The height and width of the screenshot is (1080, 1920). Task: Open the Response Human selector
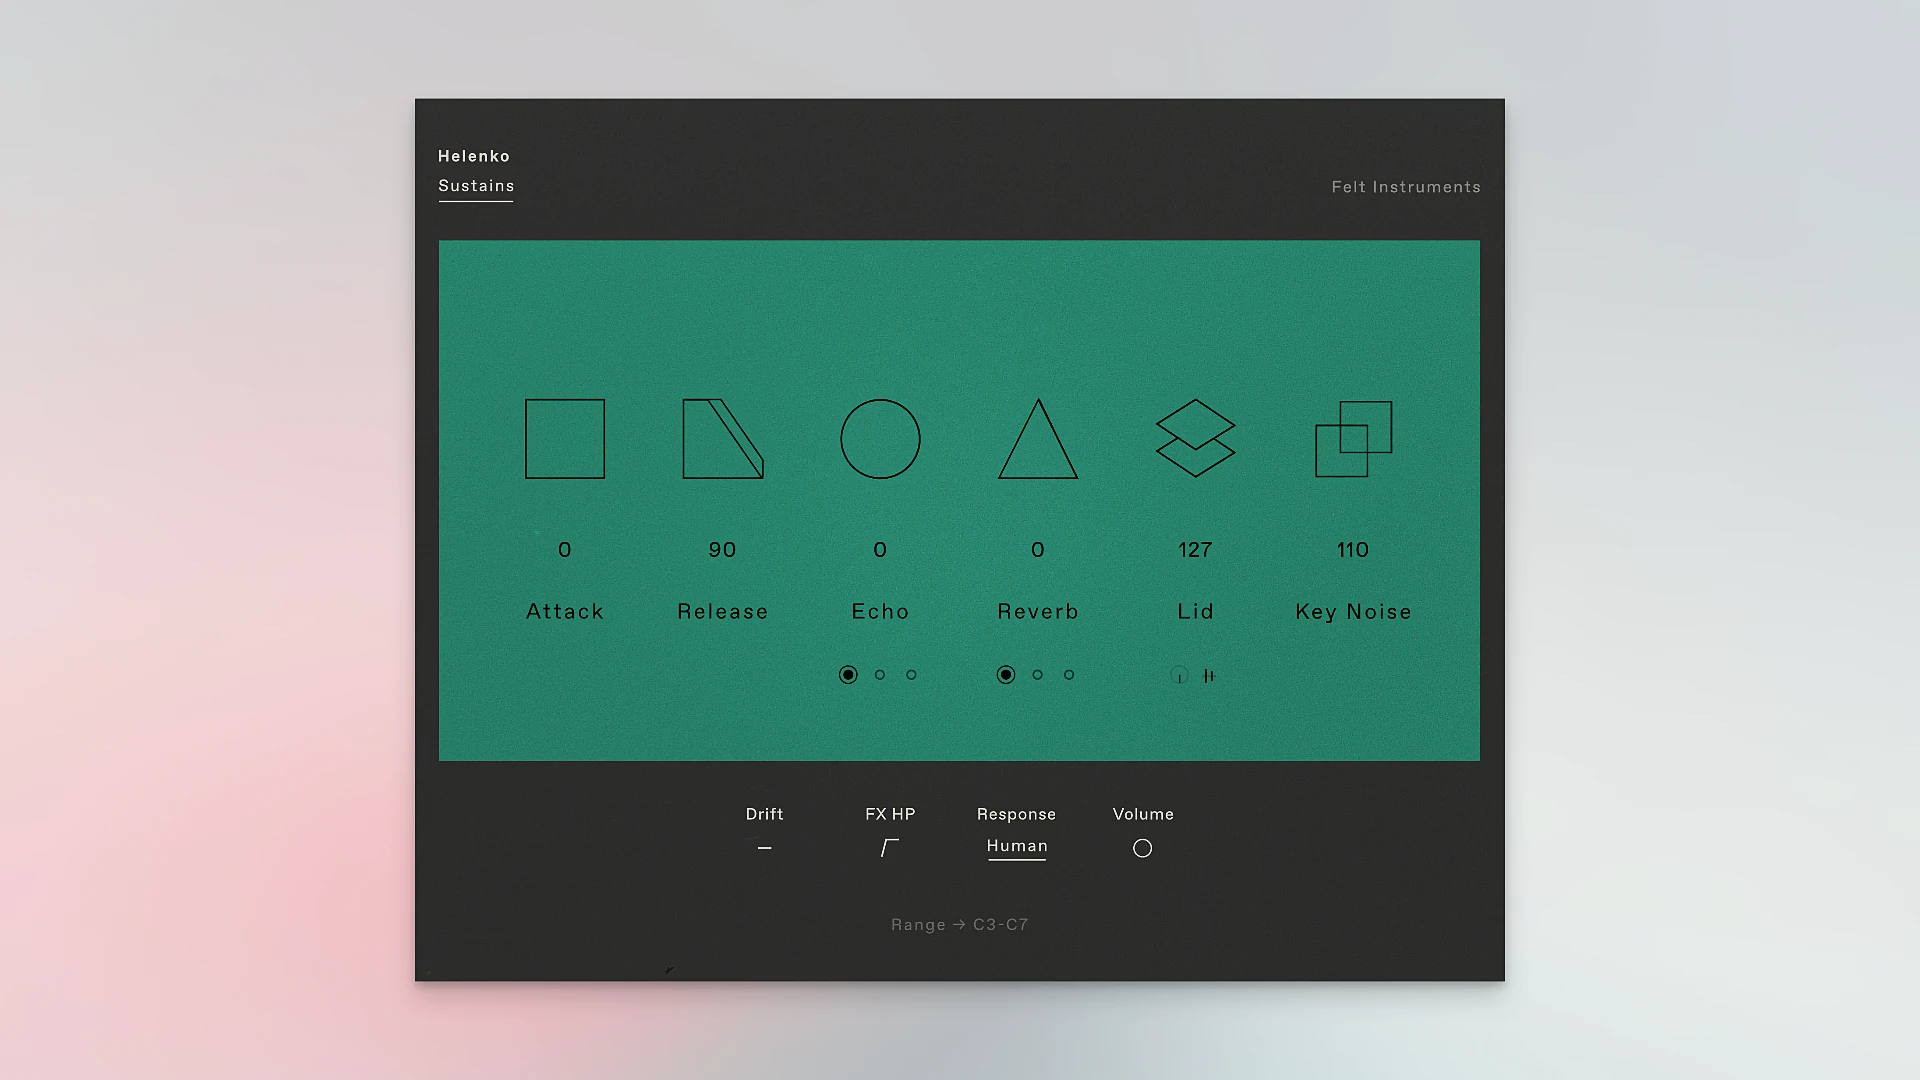[1017, 847]
